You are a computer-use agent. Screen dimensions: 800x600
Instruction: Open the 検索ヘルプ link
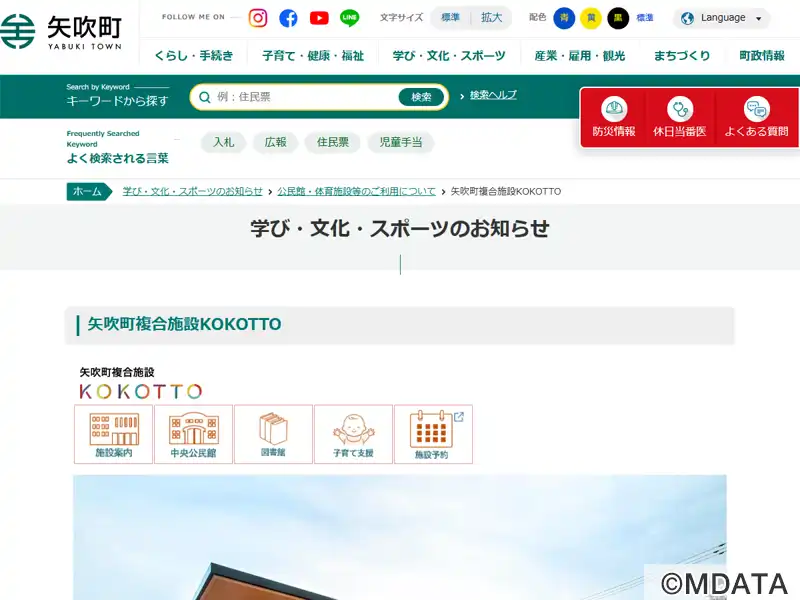[x=493, y=95]
